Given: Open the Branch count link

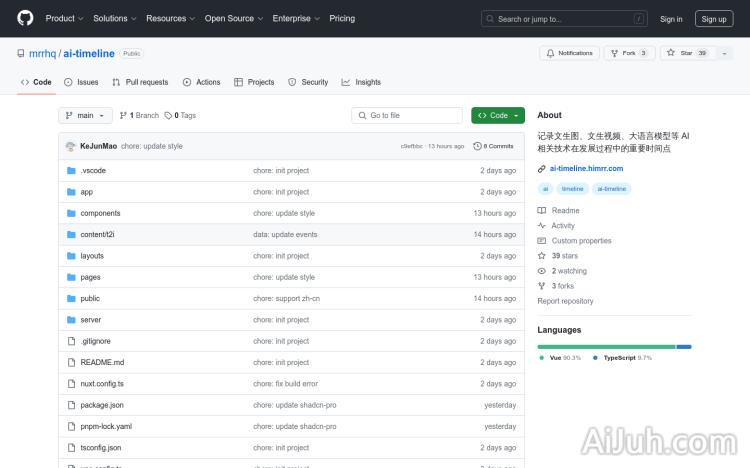Looking at the screenshot, I should 139,115.
